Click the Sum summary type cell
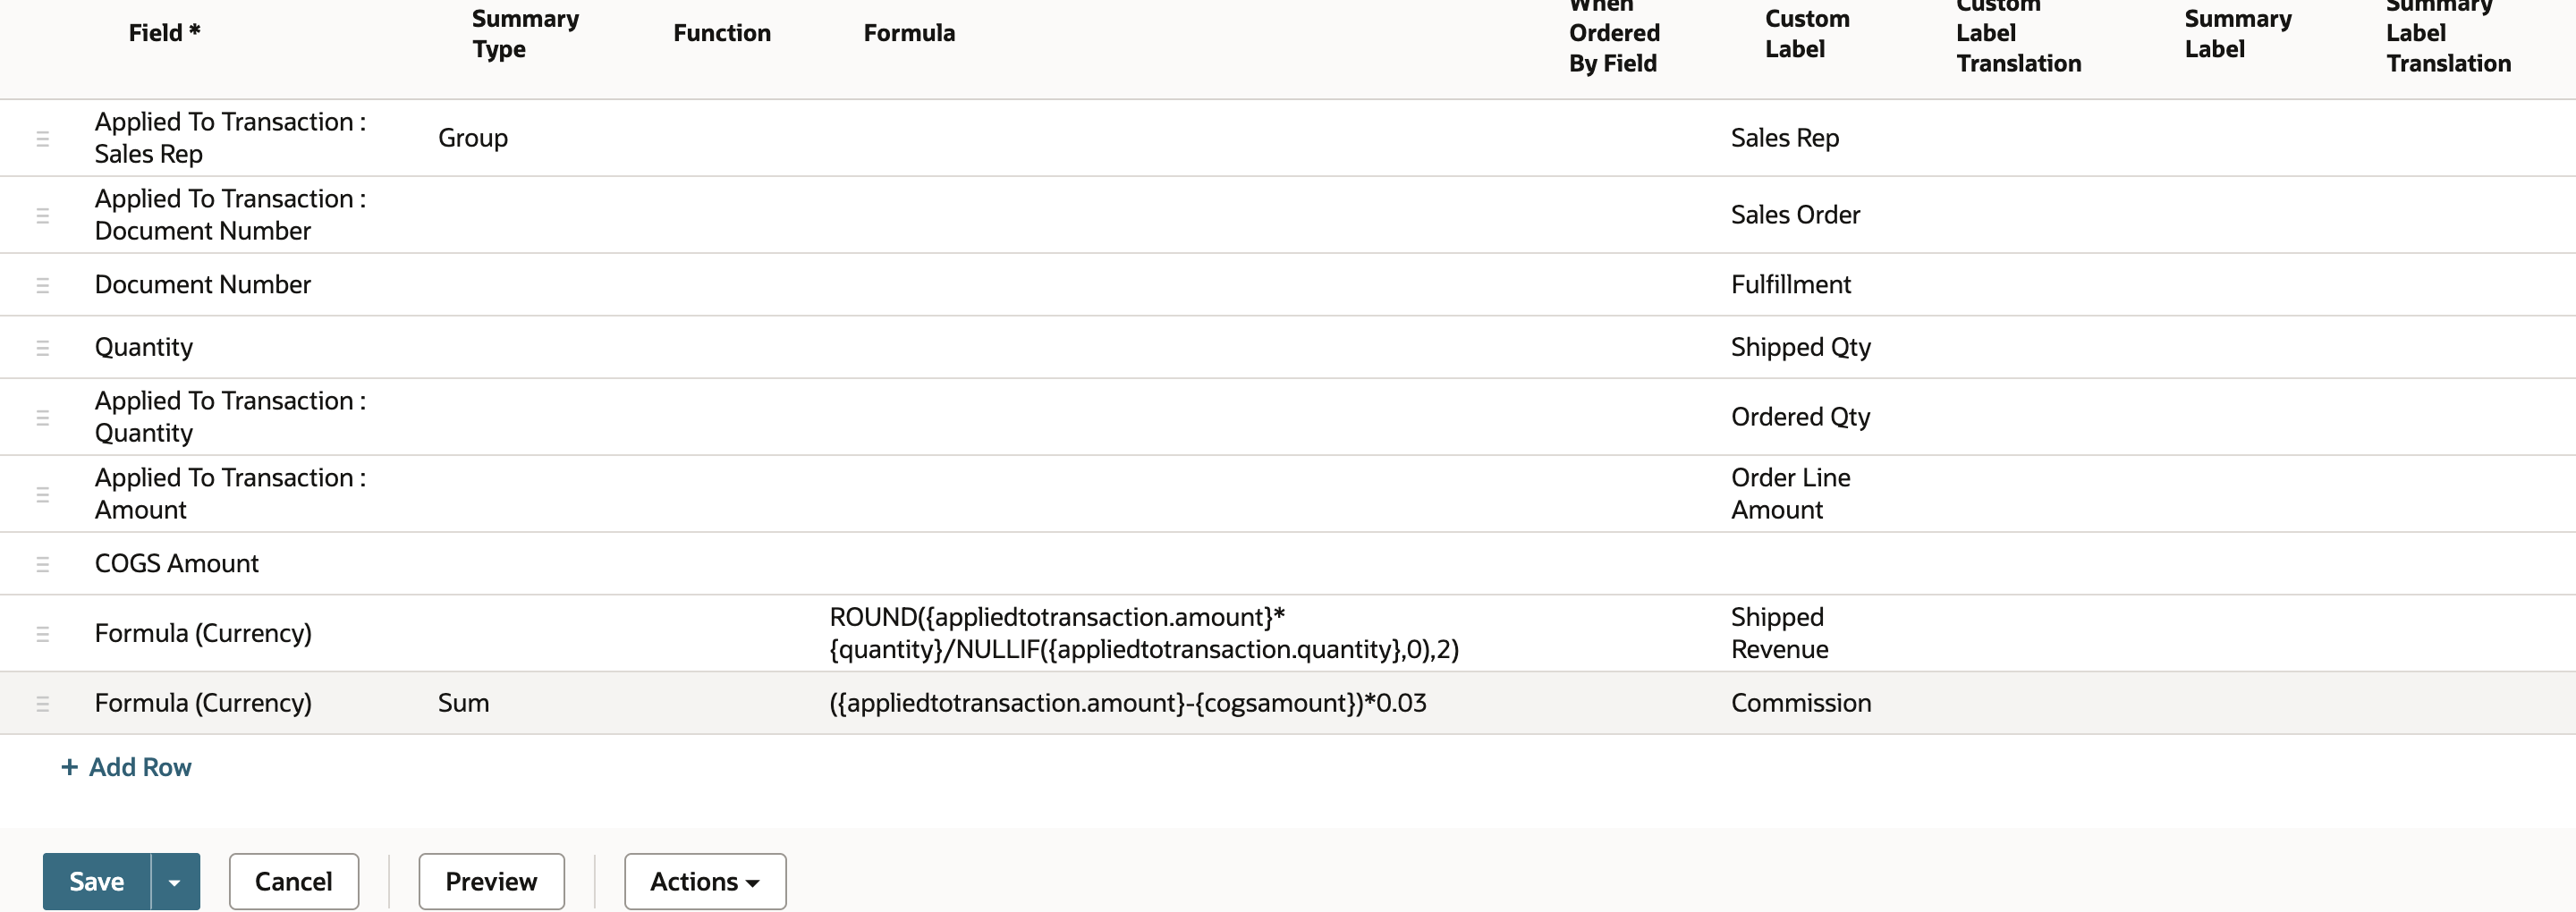The width and height of the screenshot is (2576, 912). (464, 703)
